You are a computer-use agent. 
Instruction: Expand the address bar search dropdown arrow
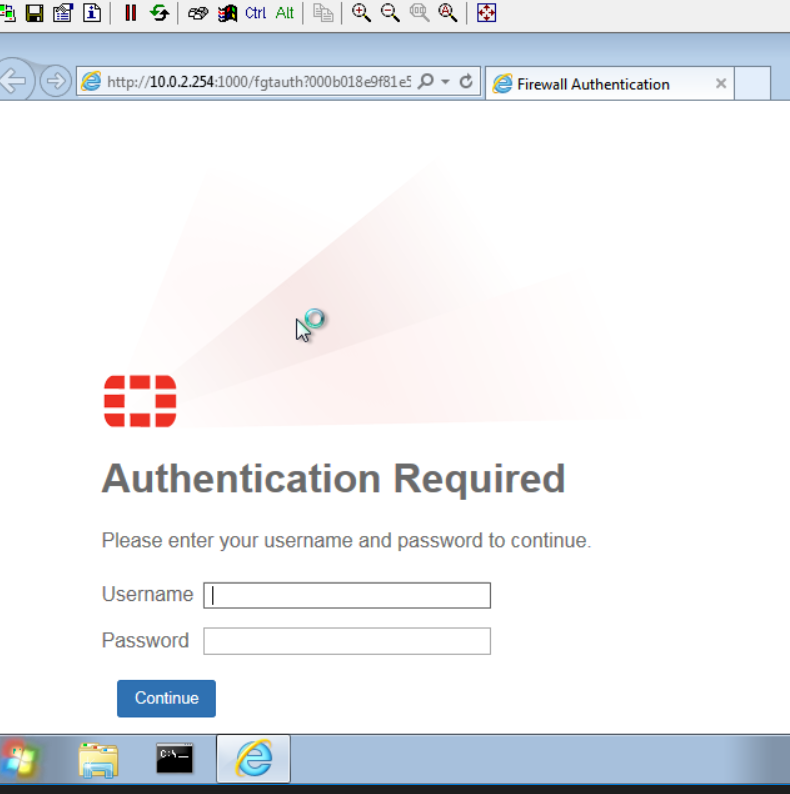coord(446,82)
